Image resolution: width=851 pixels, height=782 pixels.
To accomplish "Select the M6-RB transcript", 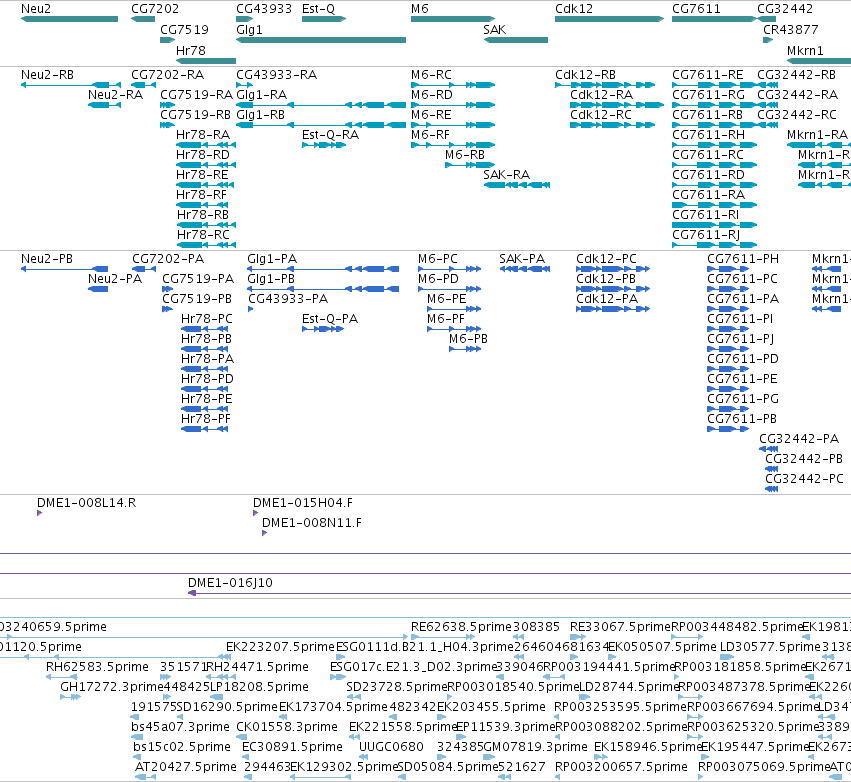I will tap(470, 165).
